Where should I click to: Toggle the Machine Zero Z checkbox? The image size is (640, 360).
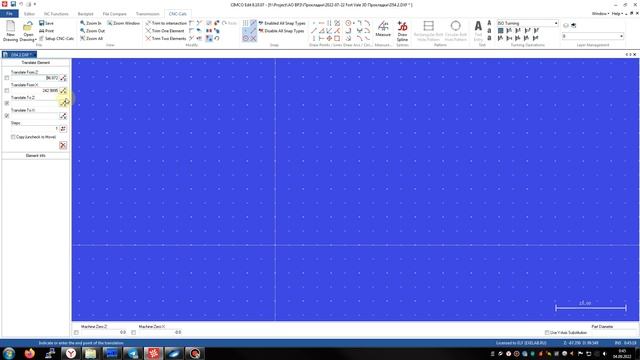pos(76,333)
